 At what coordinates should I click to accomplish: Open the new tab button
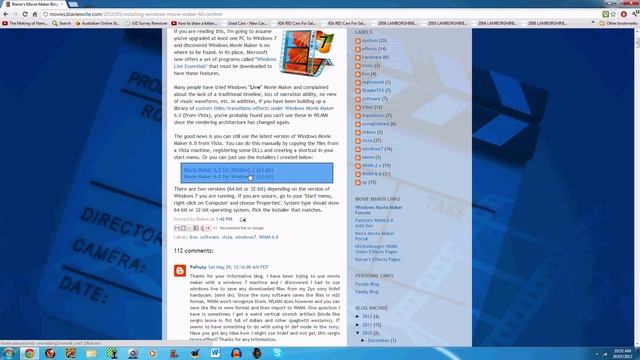(73, 4)
